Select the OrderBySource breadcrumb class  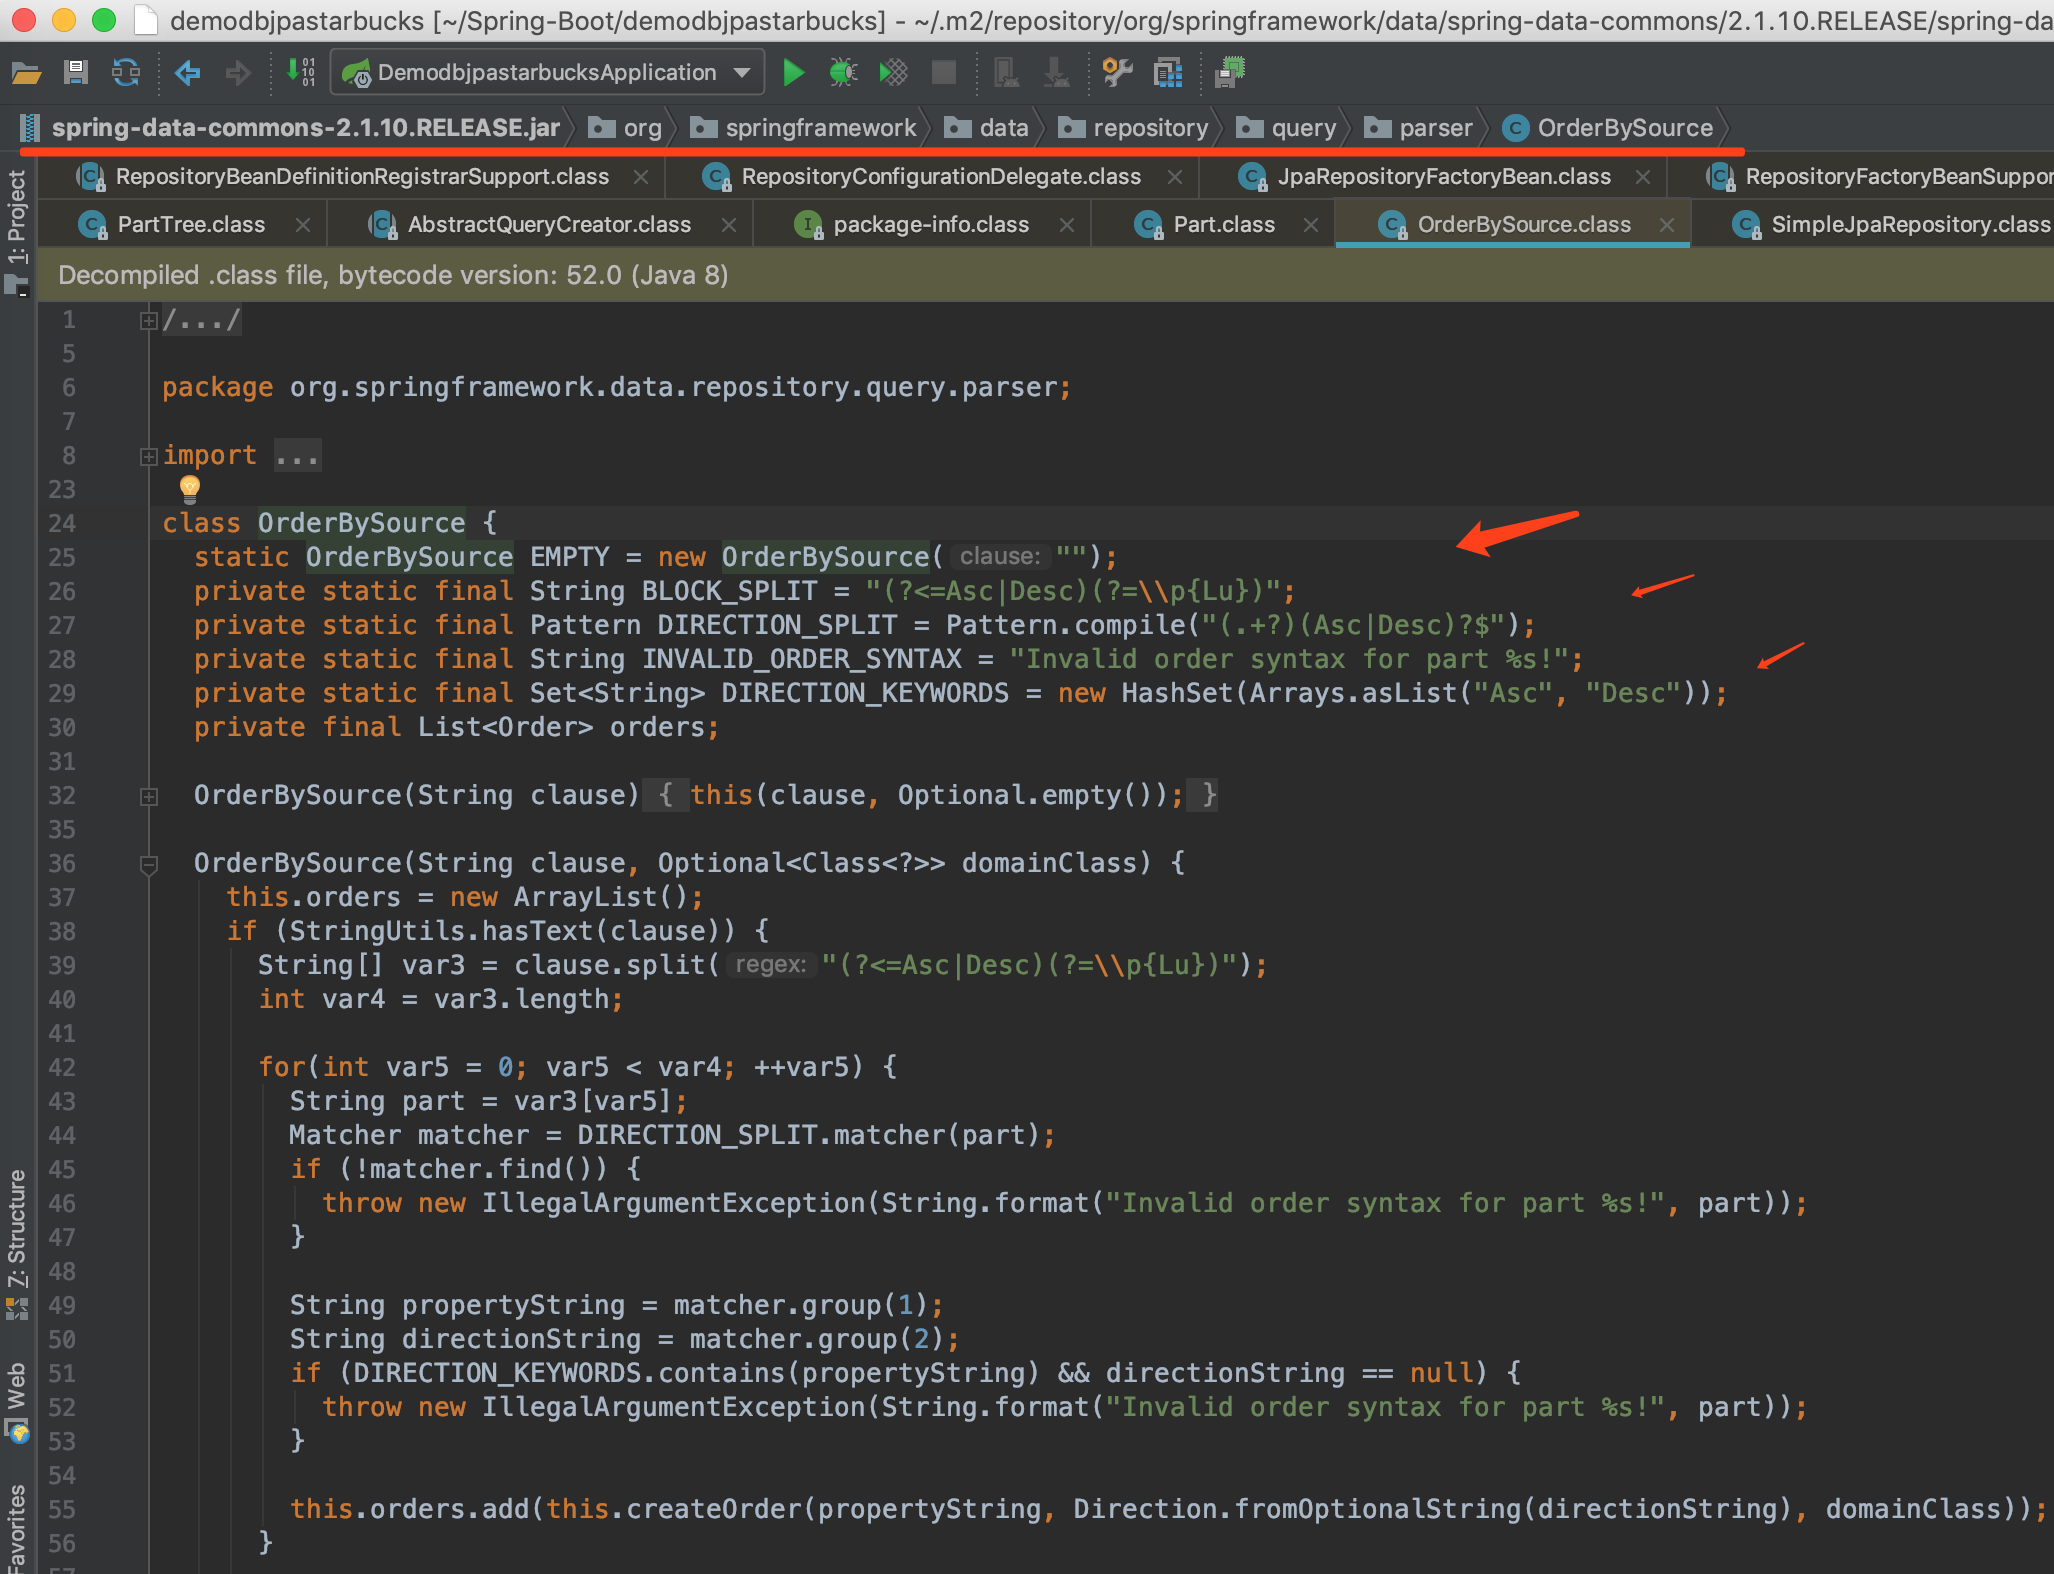click(x=1609, y=128)
